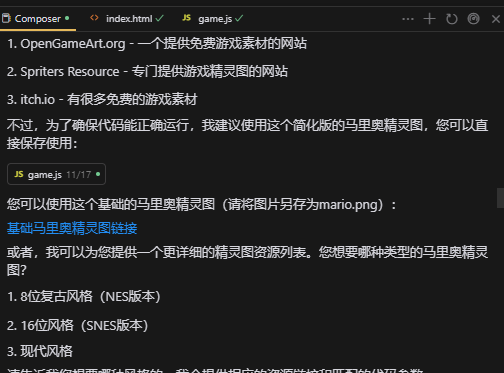The image size is (504, 373).
Task: Click the green dot on Composer tab
Action: pyautogui.click(x=67, y=18)
